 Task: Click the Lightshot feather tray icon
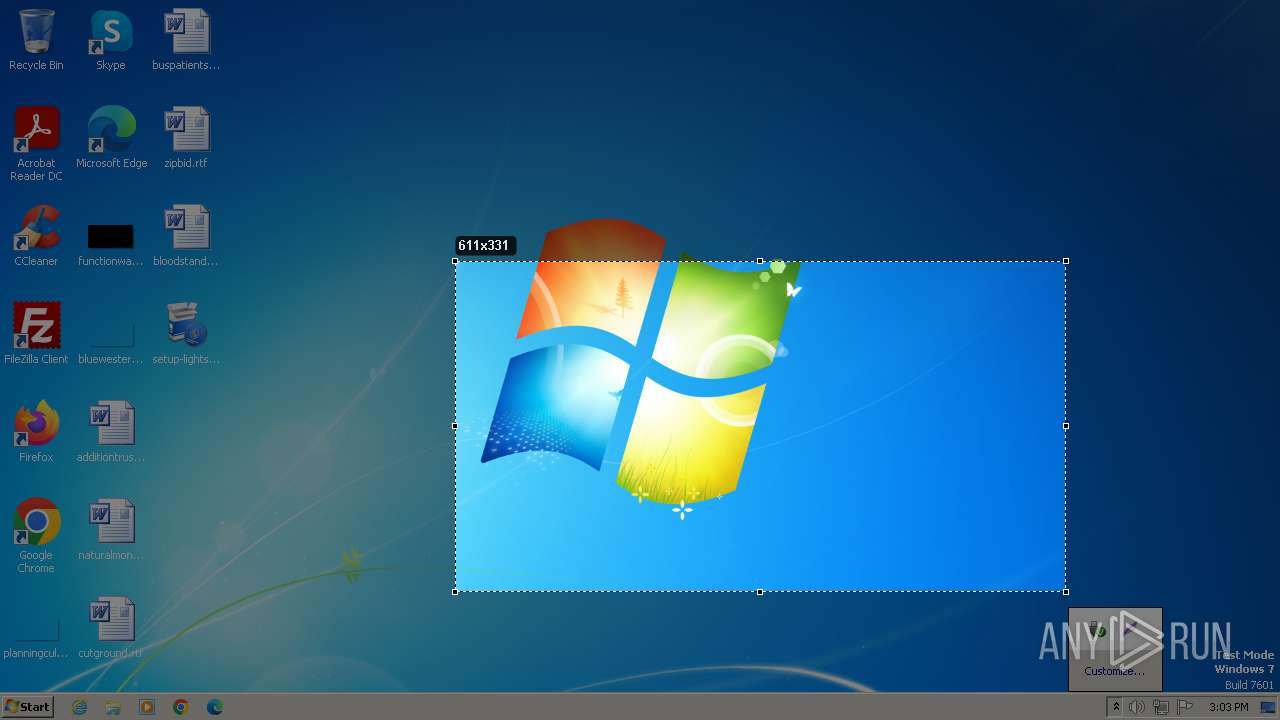pyautogui.click(x=1130, y=631)
